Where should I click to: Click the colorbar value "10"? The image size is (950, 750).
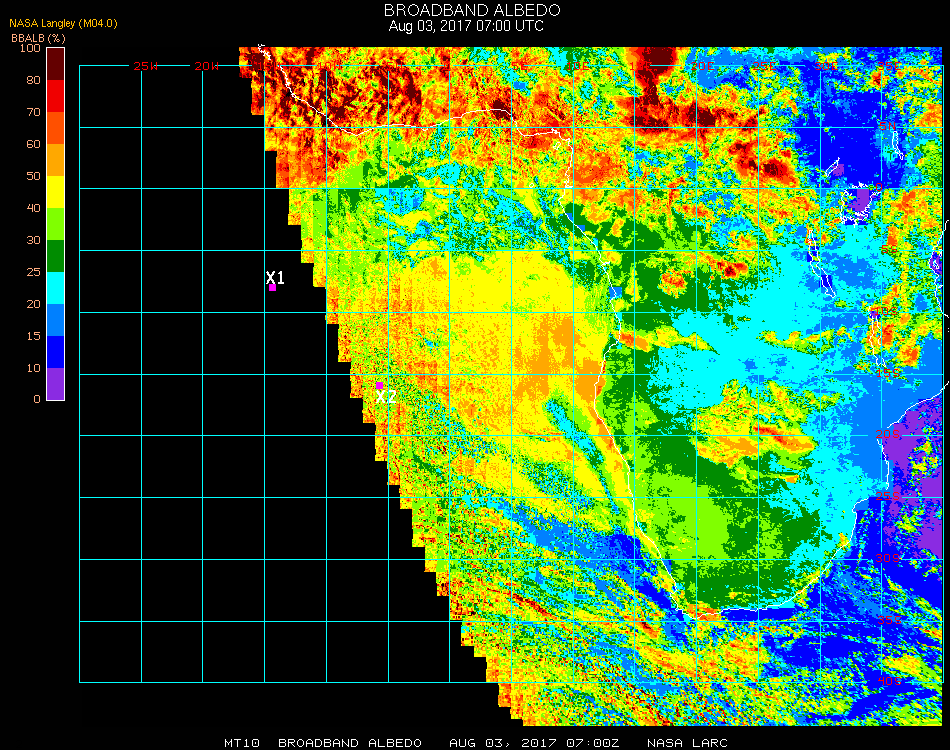click(x=33, y=368)
